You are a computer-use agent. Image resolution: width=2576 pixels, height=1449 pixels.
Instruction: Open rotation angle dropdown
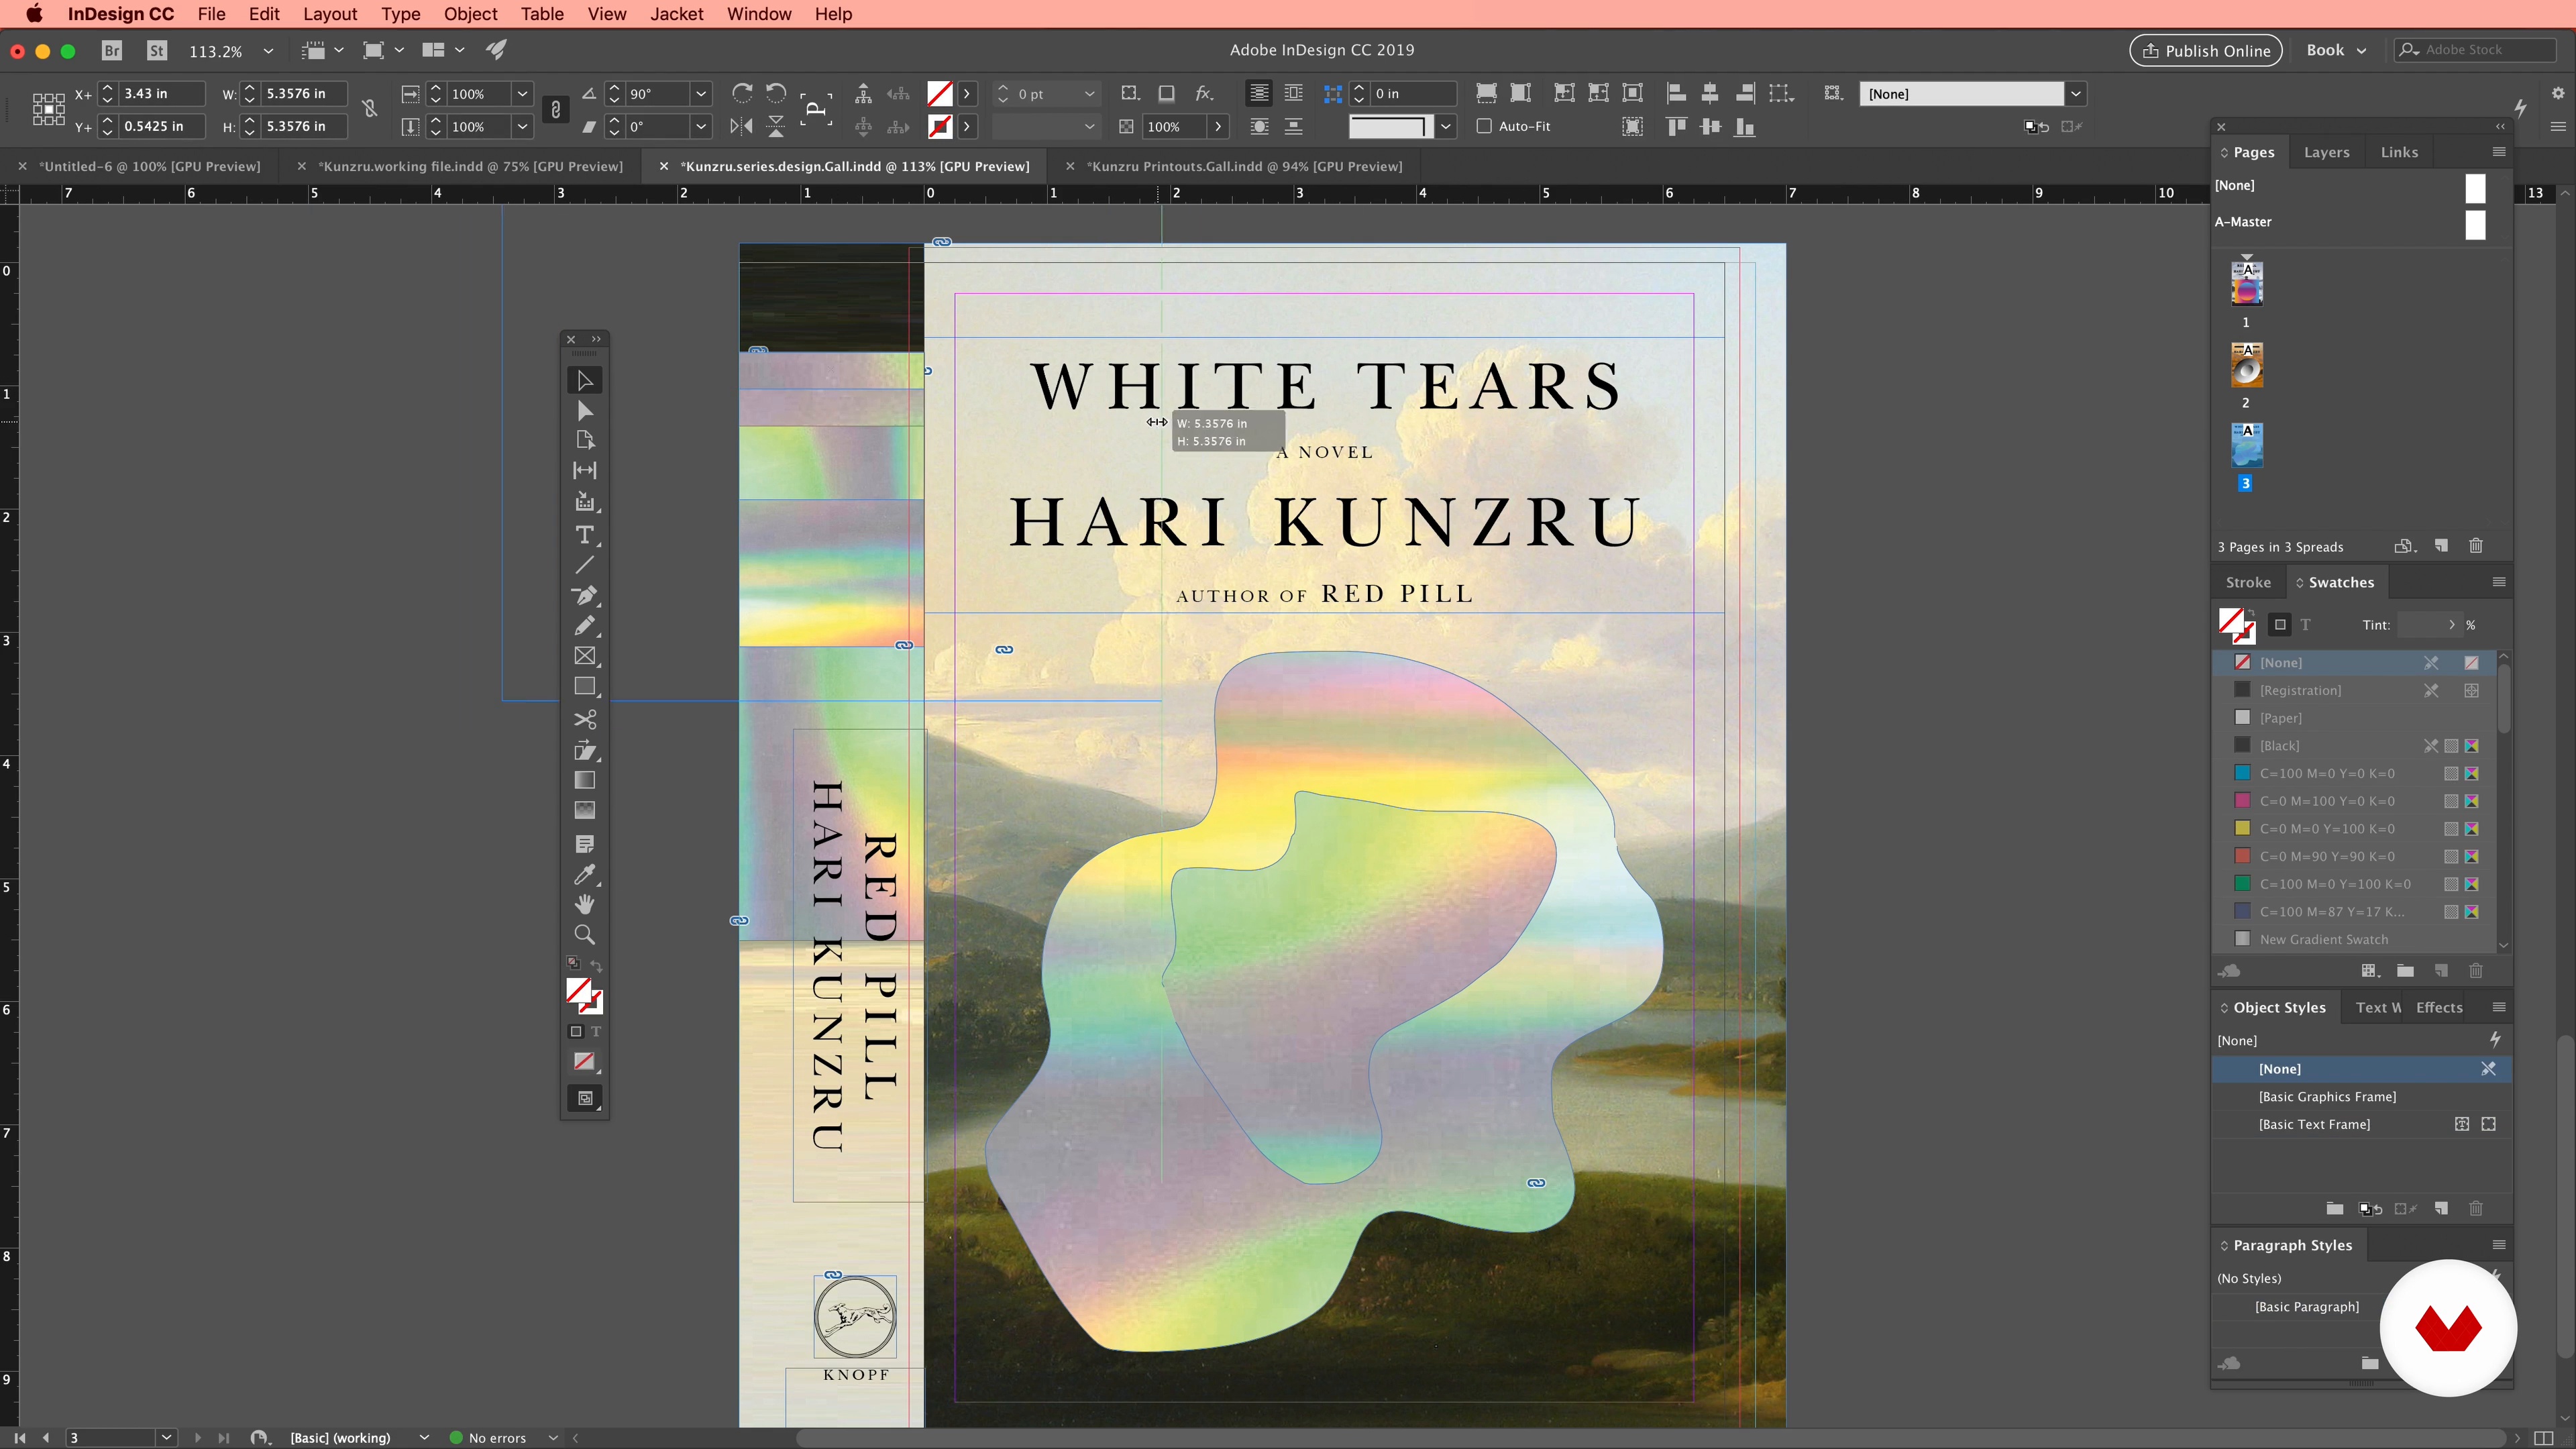tap(701, 93)
